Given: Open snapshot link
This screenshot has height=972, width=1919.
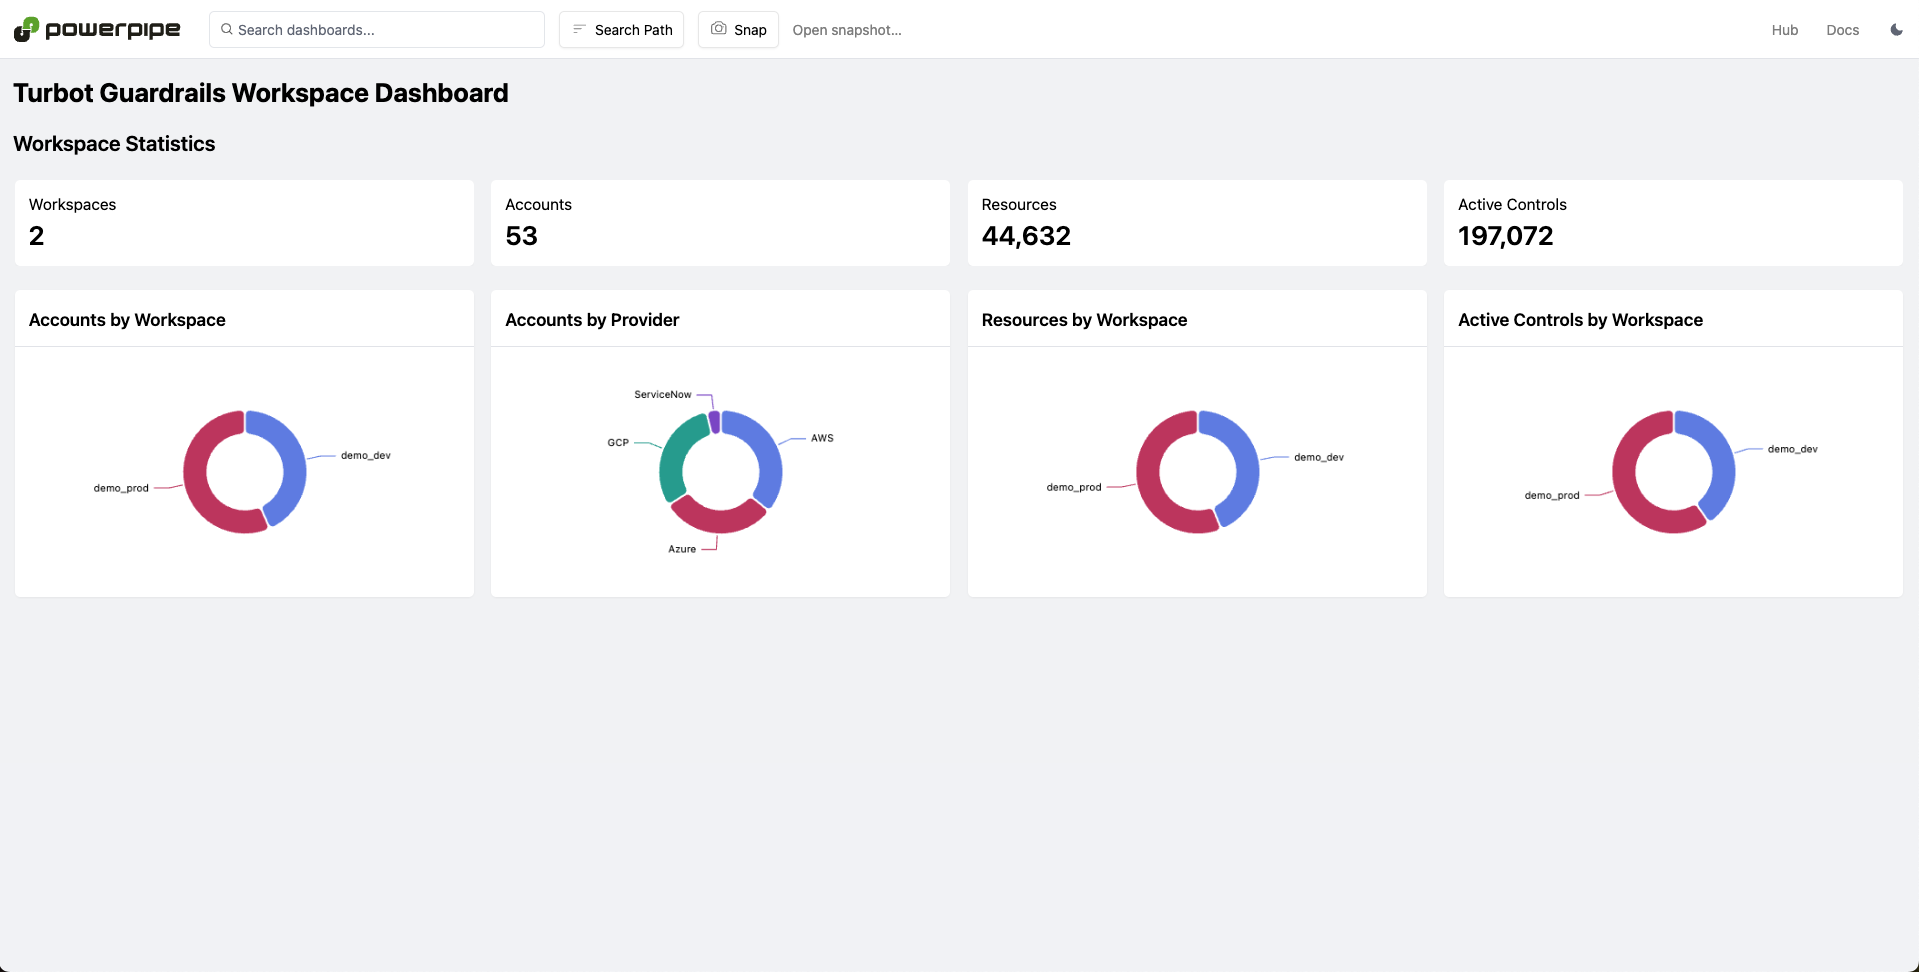Looking at the screenshot, I should (x=847, y=30).
